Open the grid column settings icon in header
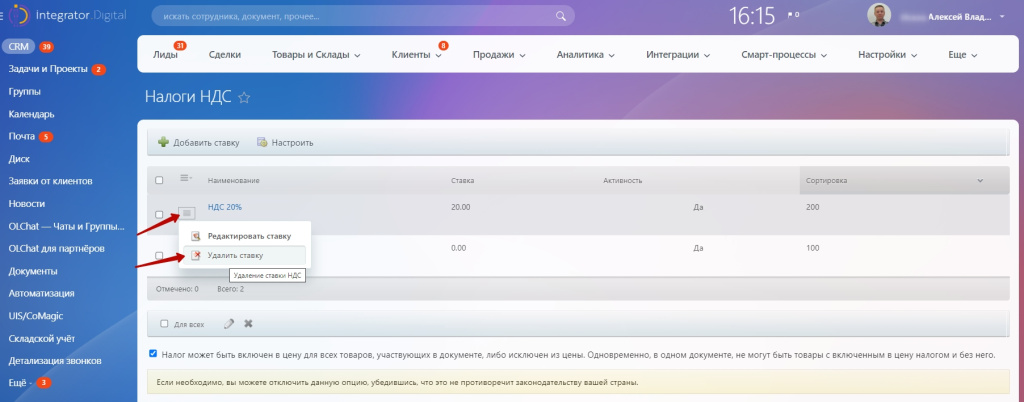The image size is (1024, 402). (185, 179)
